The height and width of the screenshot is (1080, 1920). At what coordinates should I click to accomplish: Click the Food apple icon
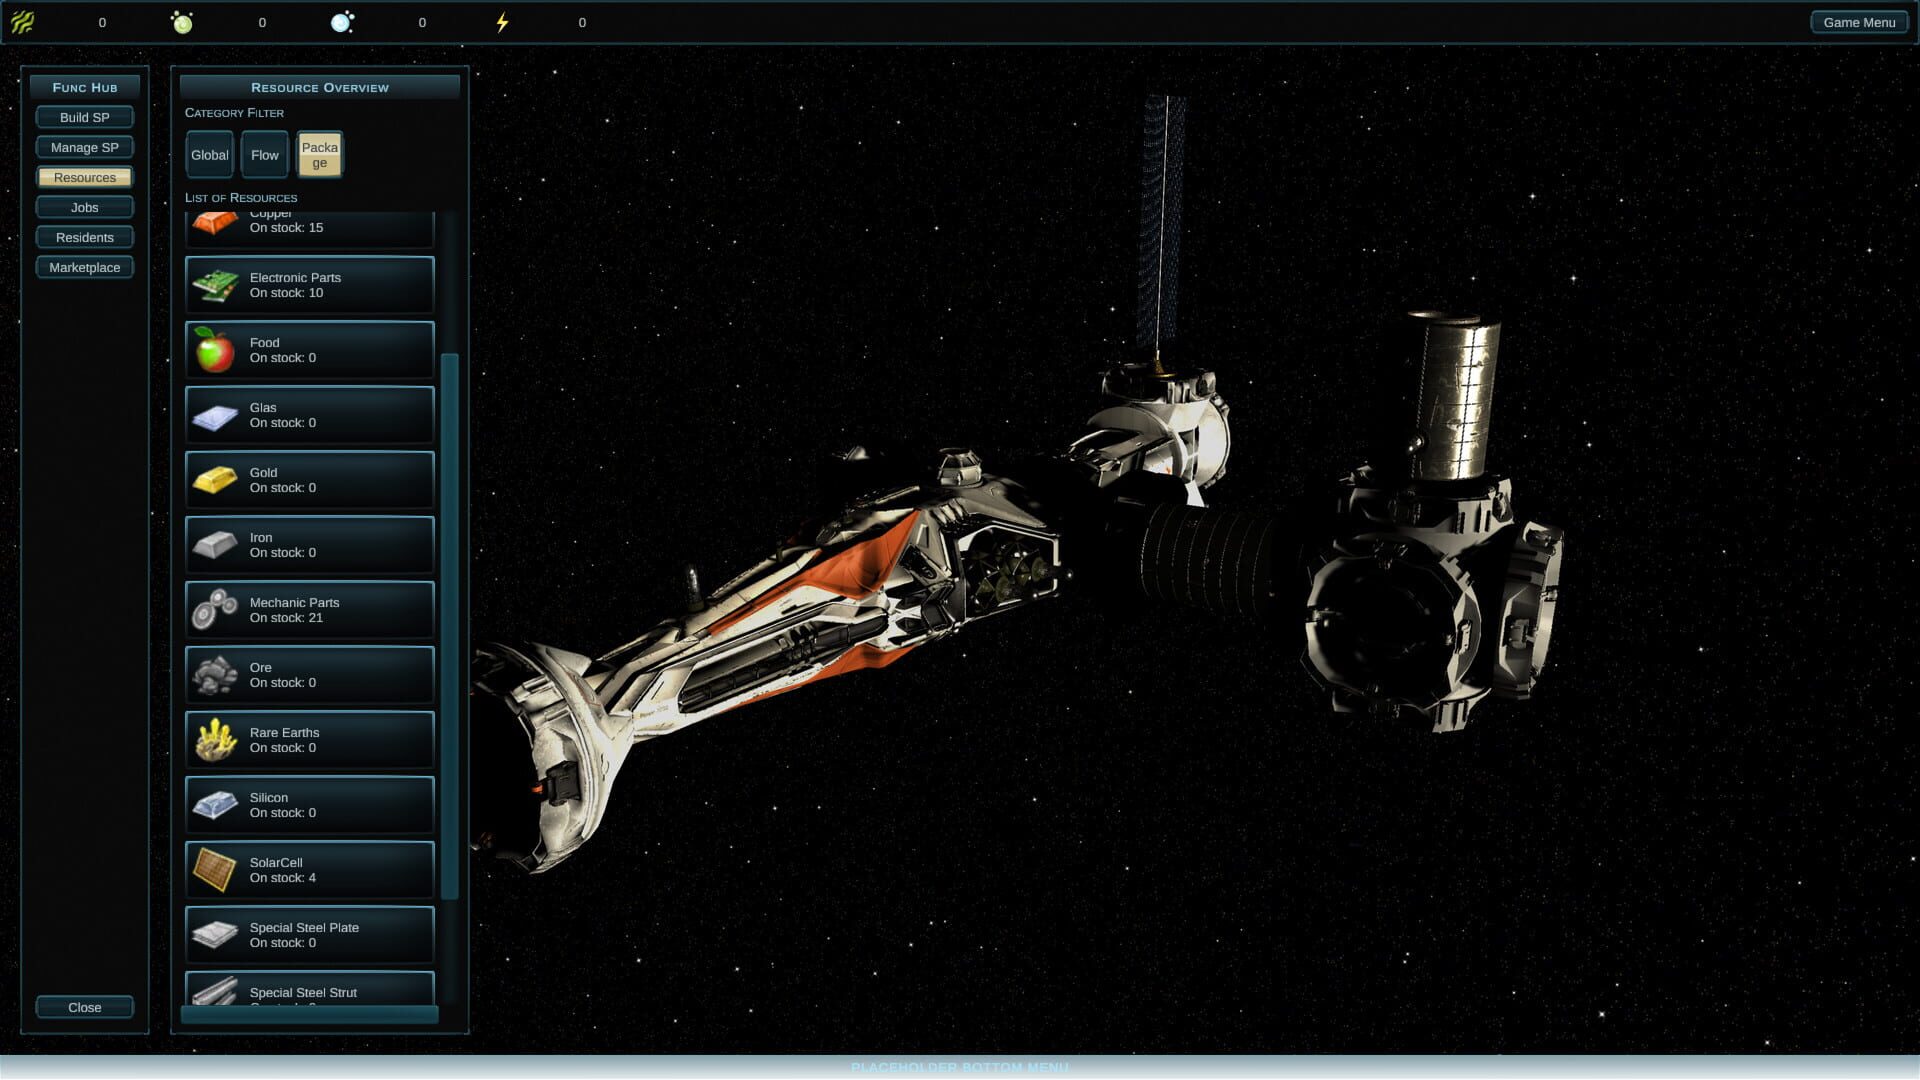[214, 350]
